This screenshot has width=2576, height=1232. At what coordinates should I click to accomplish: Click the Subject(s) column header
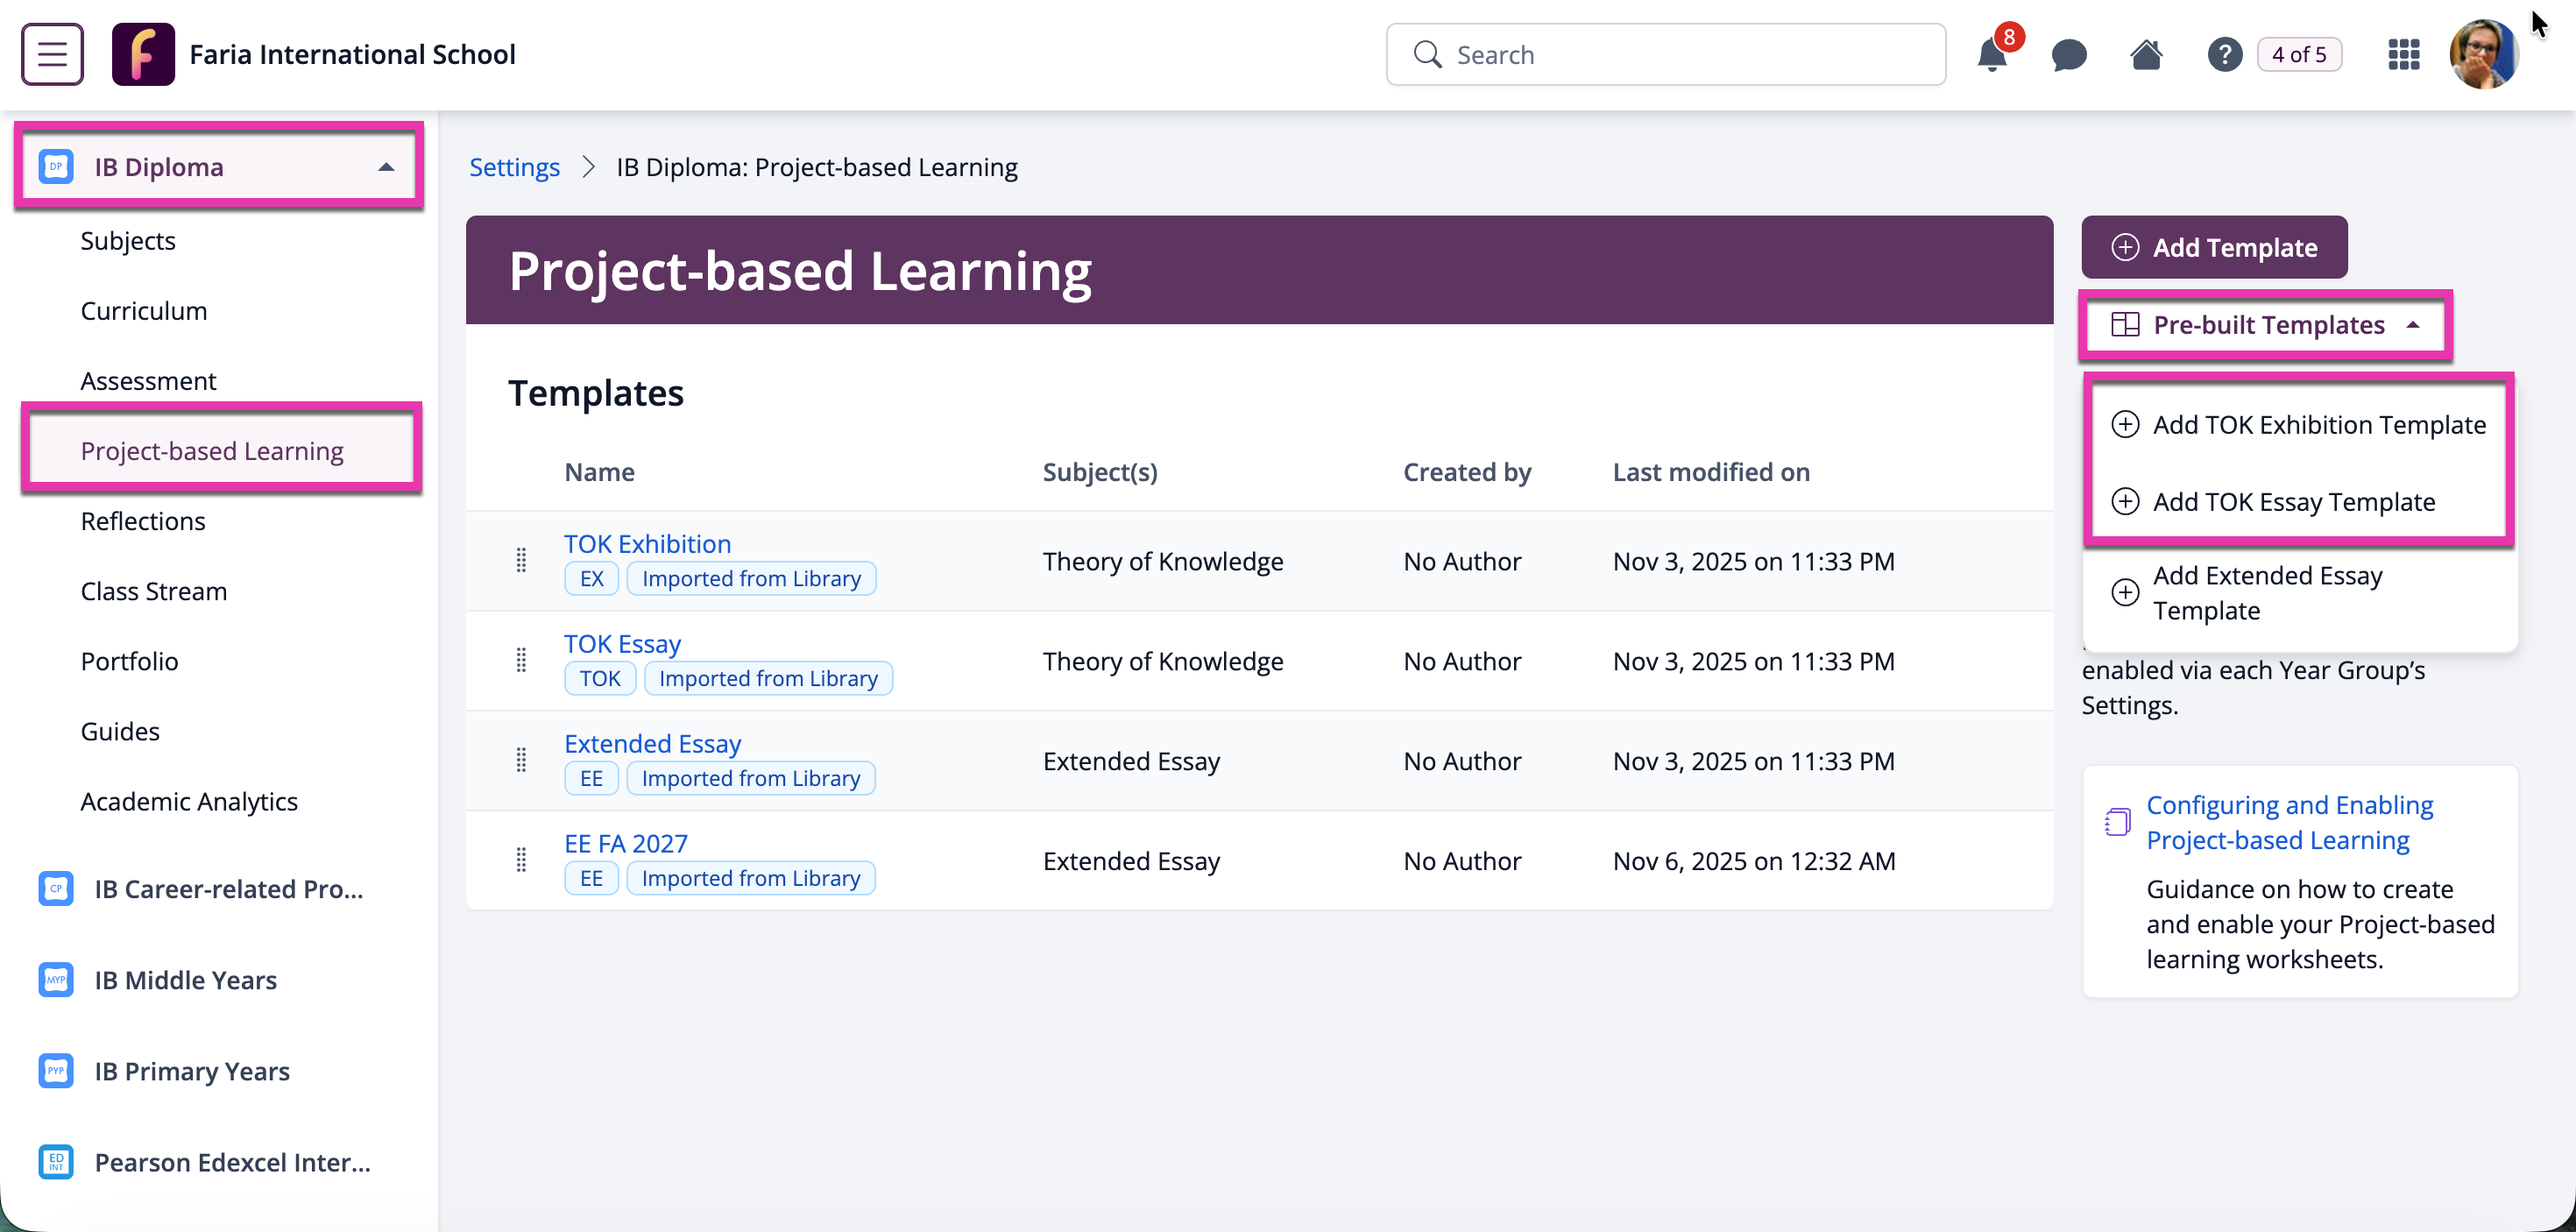1100,472
